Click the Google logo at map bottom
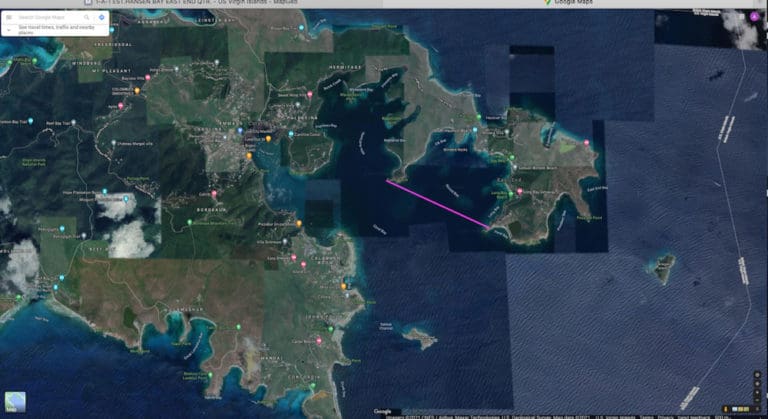 click(382, 411)
